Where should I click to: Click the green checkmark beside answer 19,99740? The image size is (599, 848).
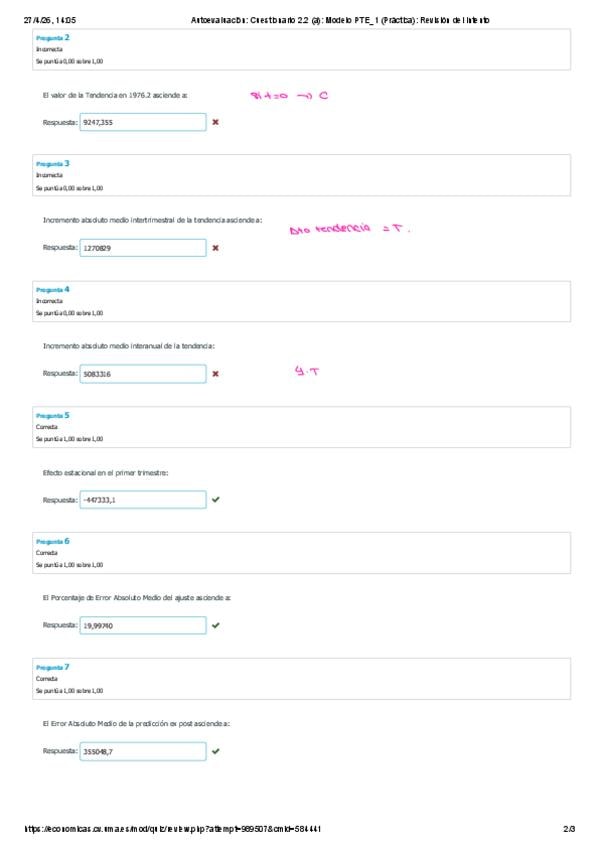tap(216, 625)
